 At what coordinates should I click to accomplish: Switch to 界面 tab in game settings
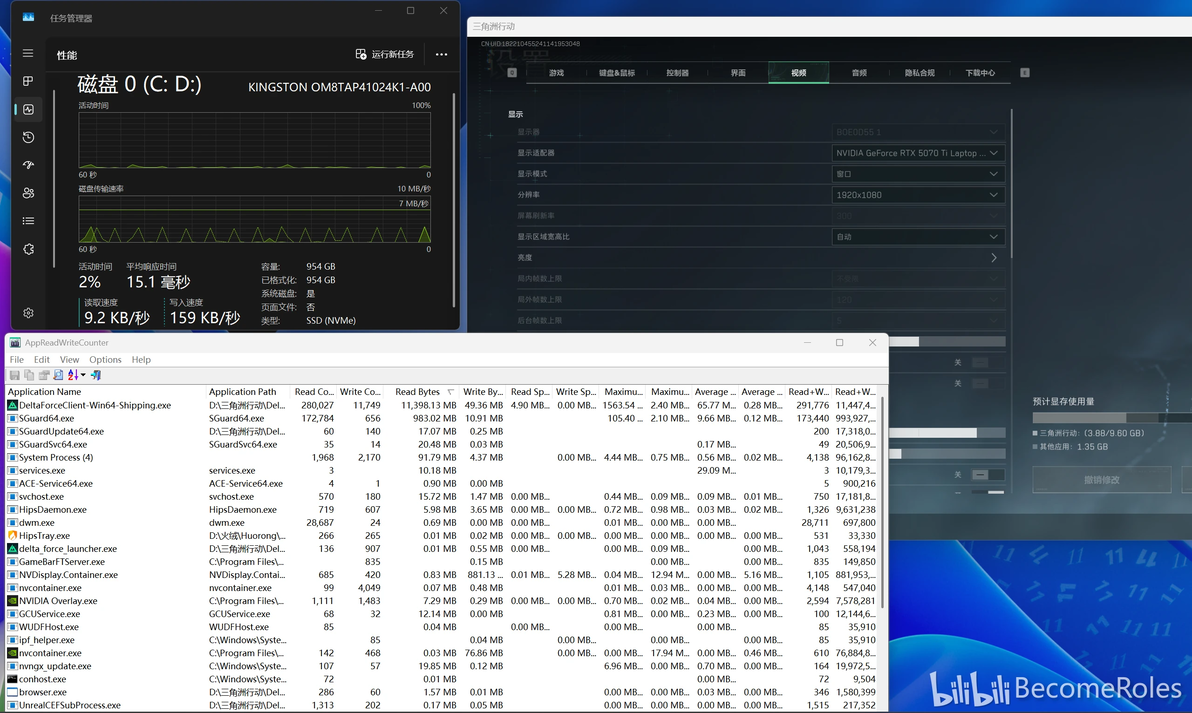pos(738,73)
